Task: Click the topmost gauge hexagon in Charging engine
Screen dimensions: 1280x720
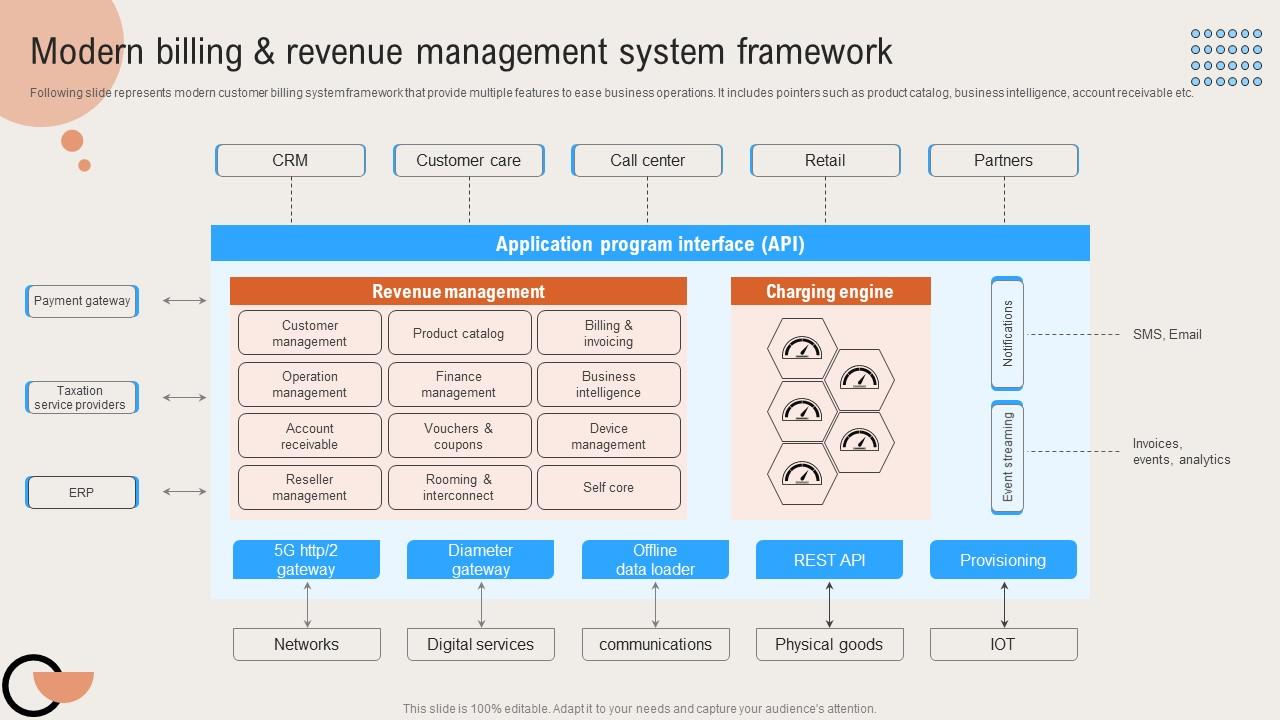Action: [x=802, y=348]
